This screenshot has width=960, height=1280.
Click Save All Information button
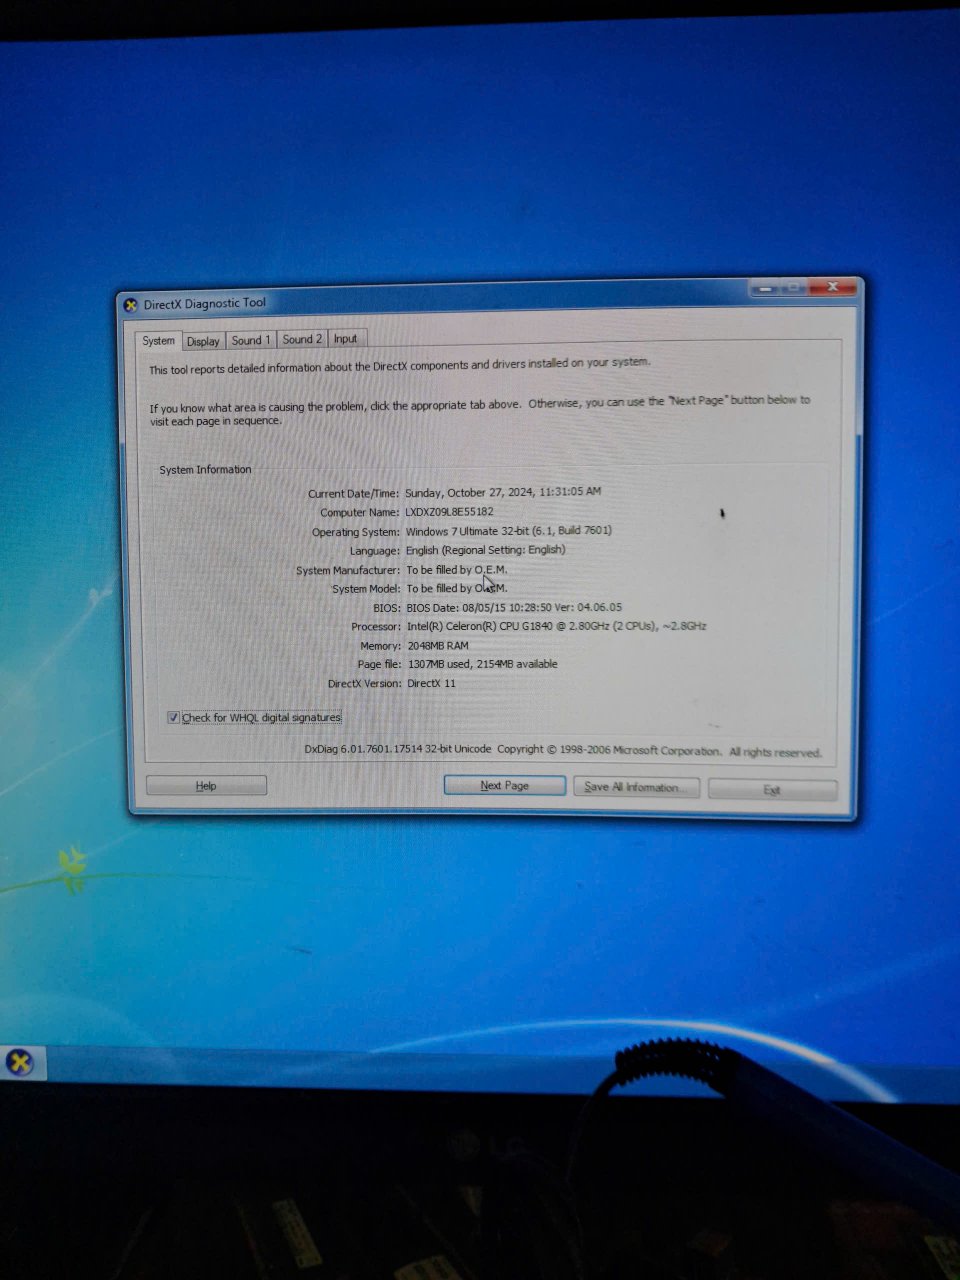coord(635,787)
